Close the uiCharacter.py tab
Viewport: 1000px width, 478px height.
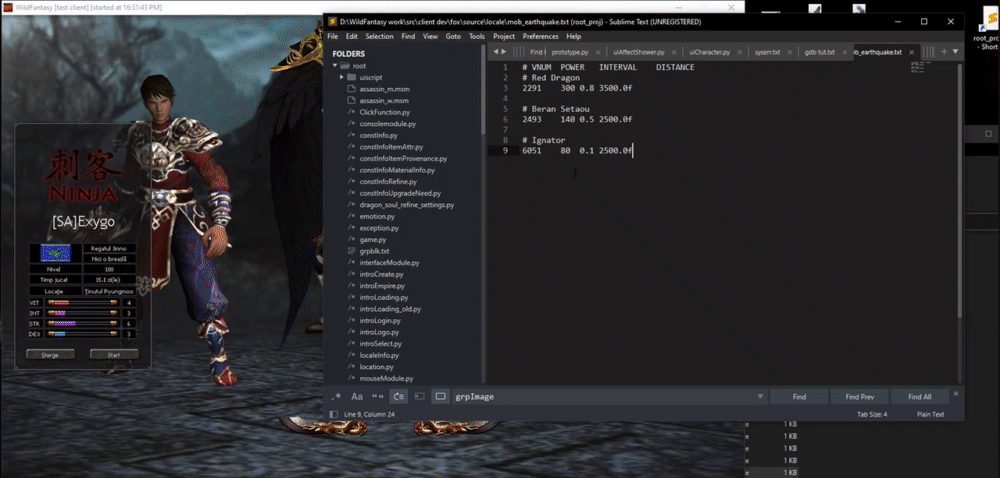pyautogui.click(x=740, y=52)
